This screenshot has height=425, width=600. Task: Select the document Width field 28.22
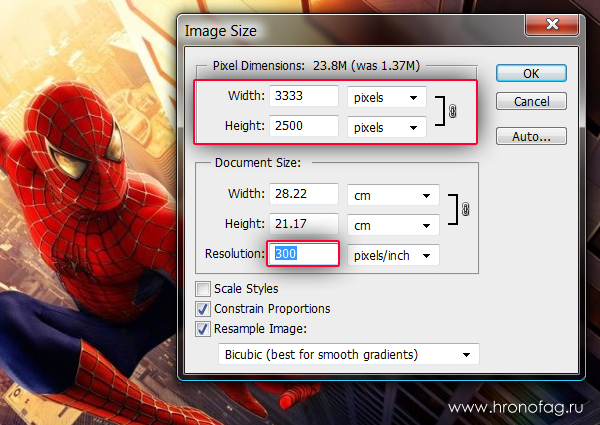[303, 195]
